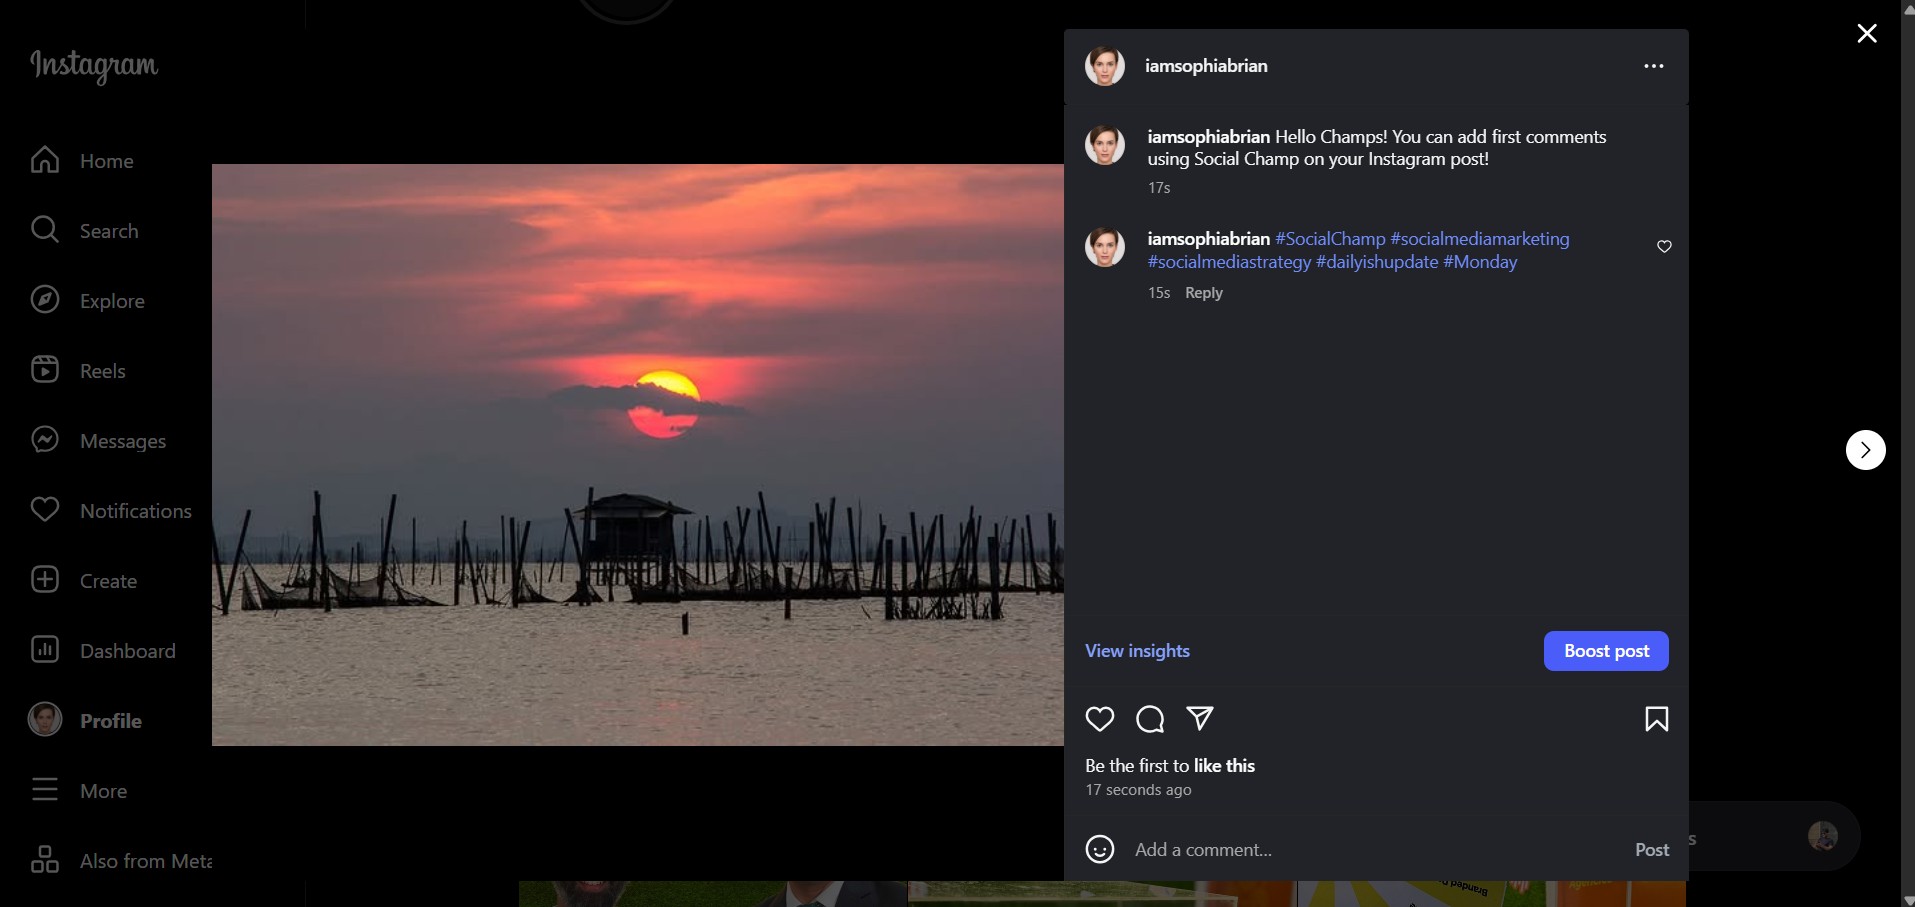
Task: Click the Add a comment field
Action: [x=1370, y=849]
